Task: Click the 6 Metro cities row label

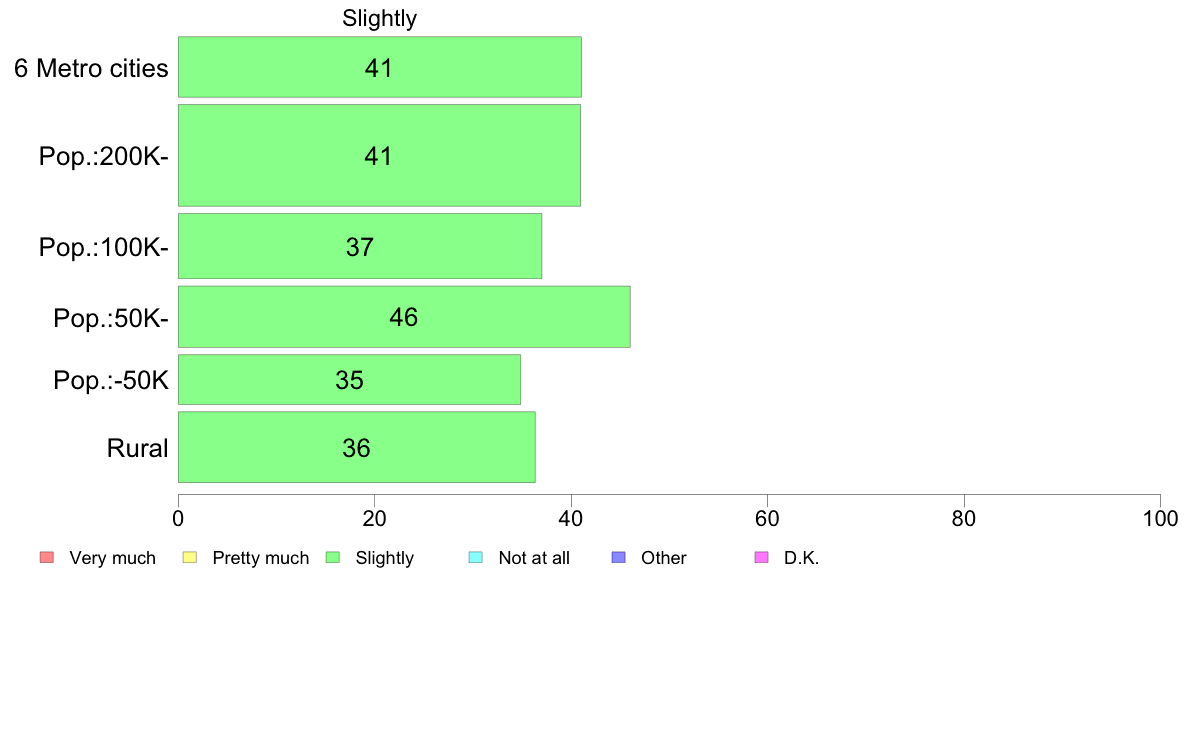Action: click(x=91, y=68)
